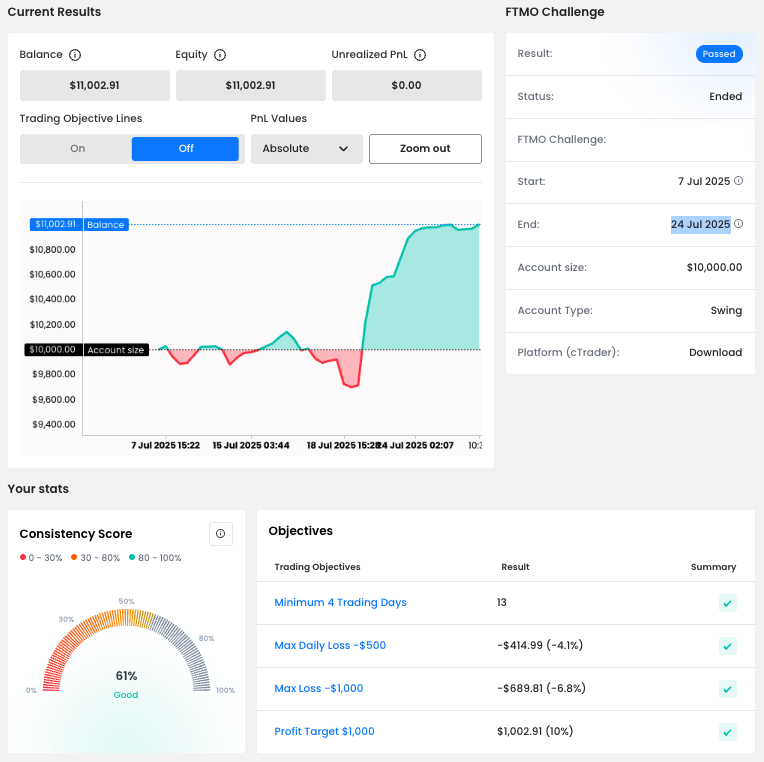The width and height of the screenshot is (764, 762).
Task: Click the Profit Target summary checkmark icon
Action: coord(728,732)
